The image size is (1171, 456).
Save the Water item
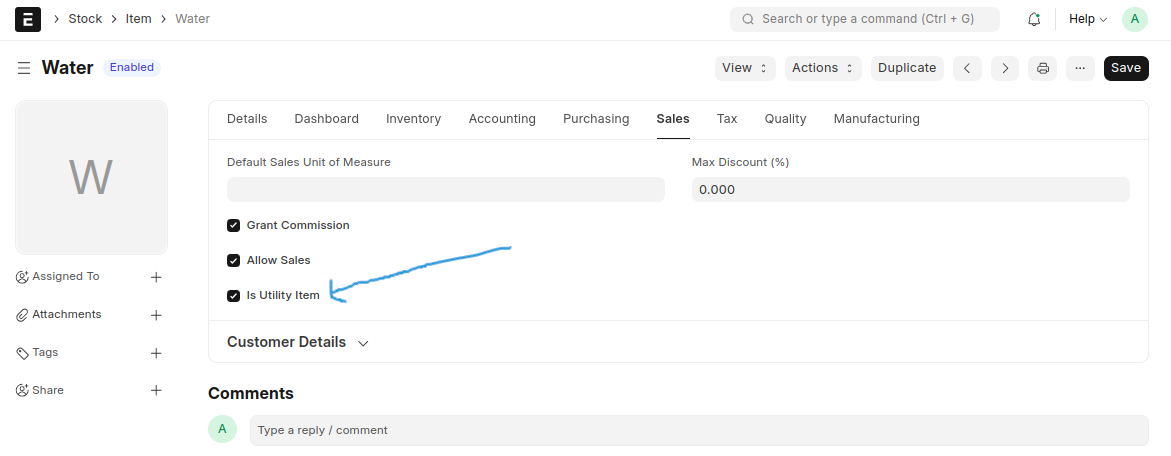pyautogui.click(x=1125, y=68)
